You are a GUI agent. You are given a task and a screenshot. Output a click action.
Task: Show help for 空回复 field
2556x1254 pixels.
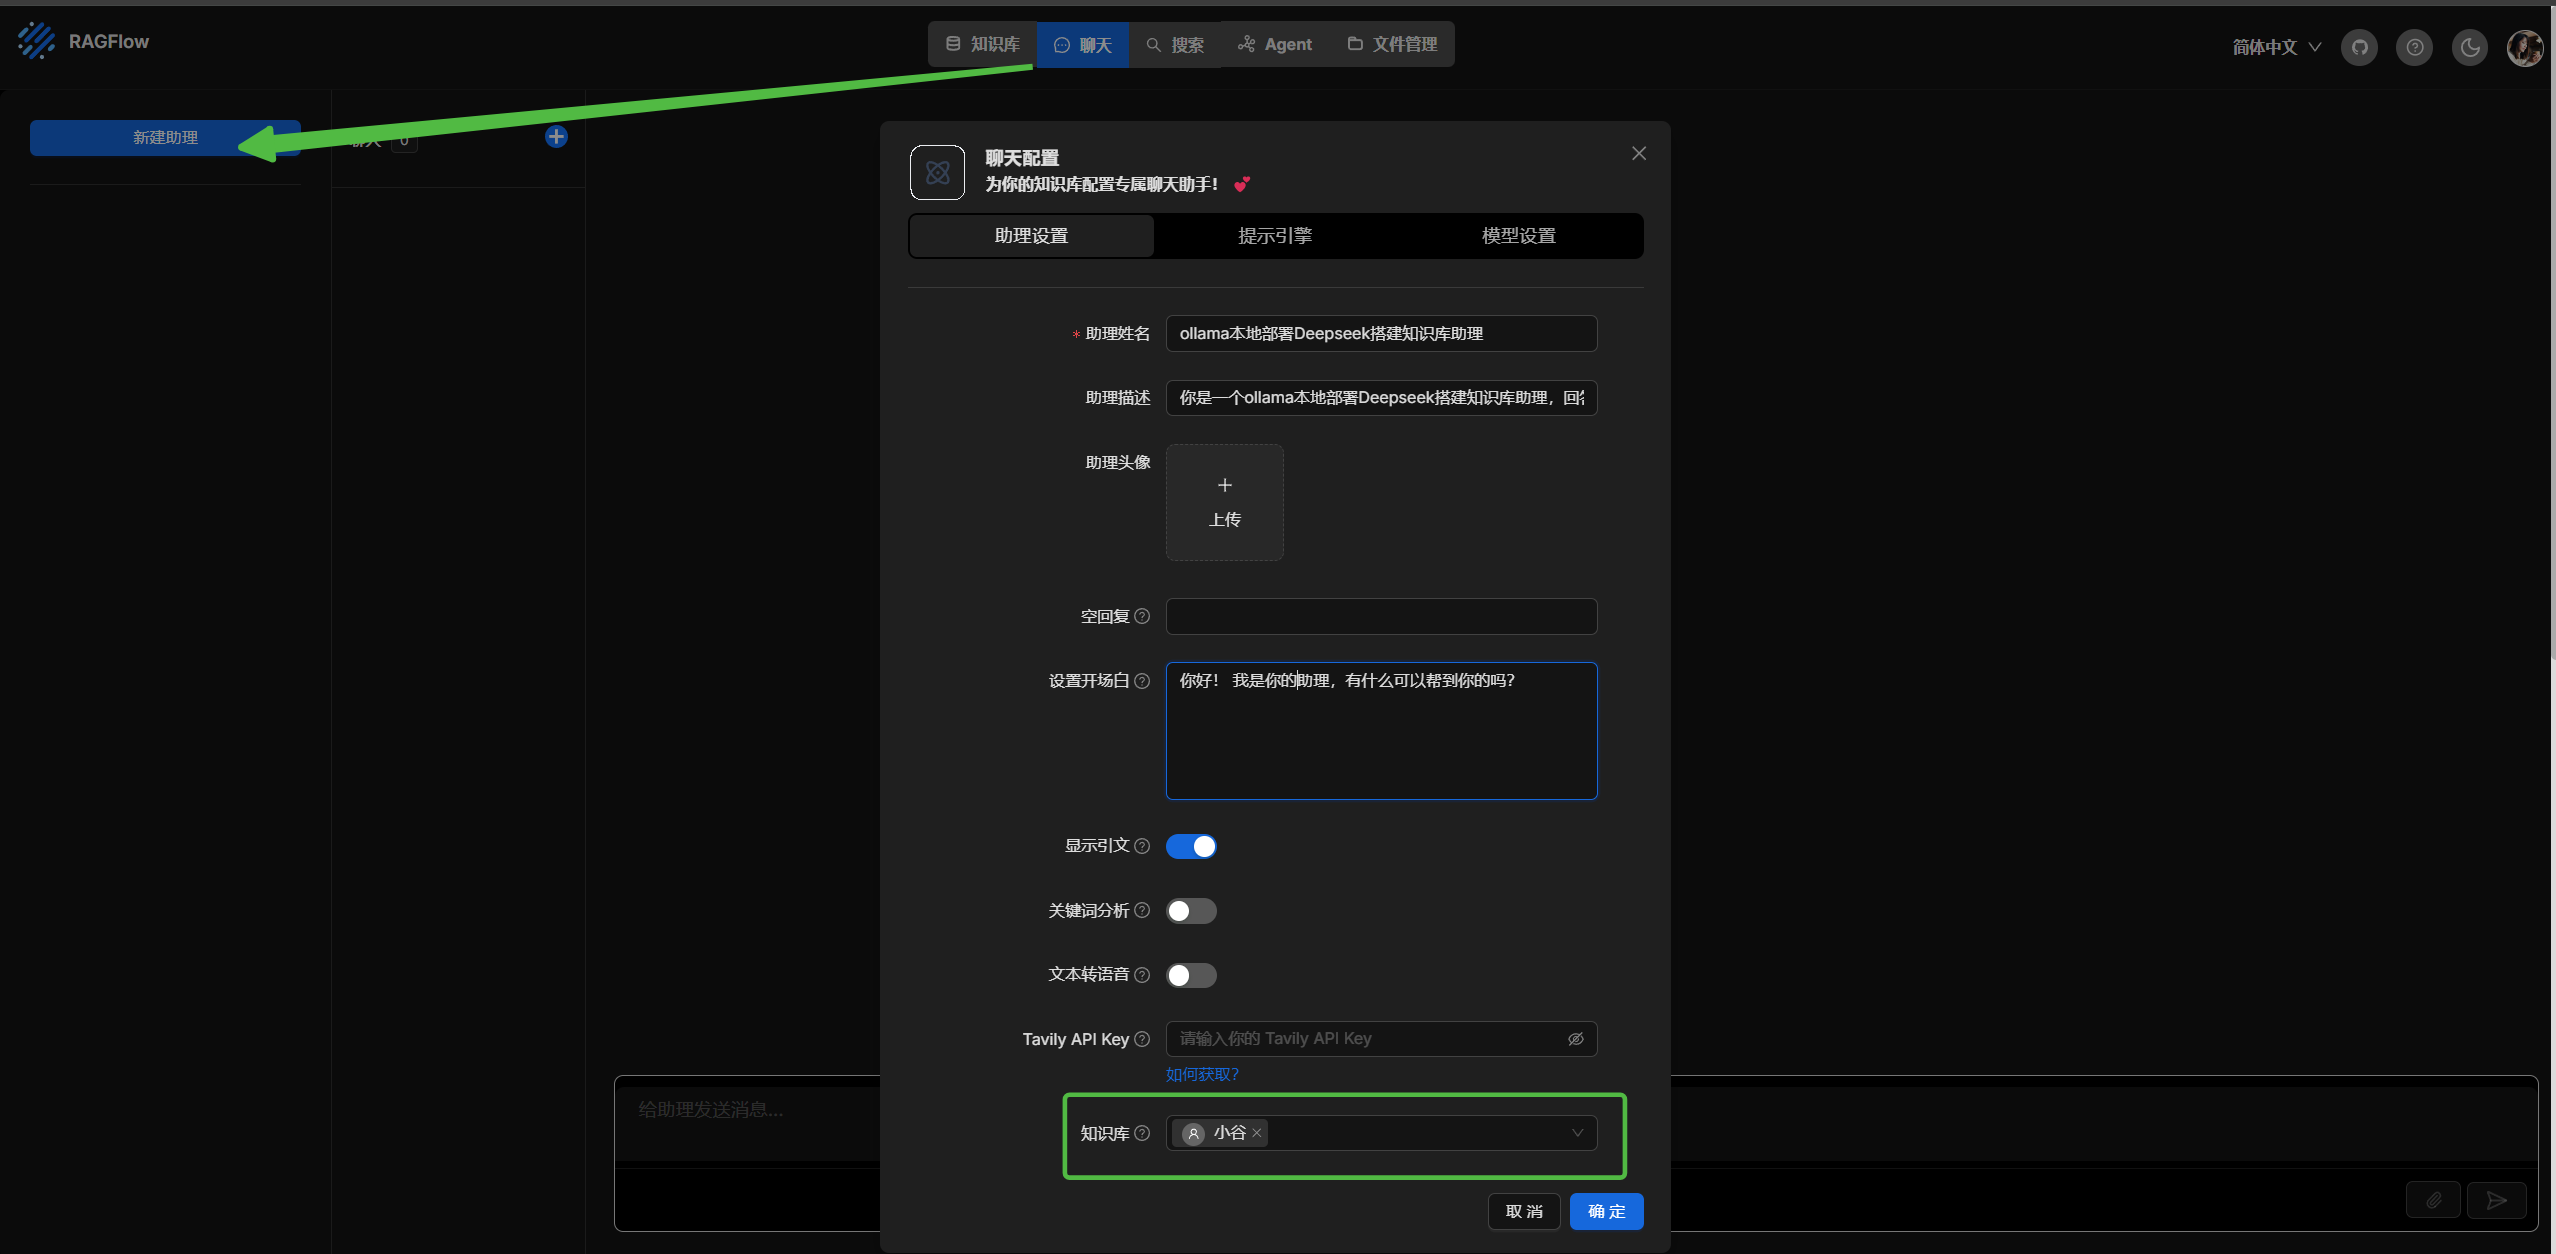tap(1142, 616)
